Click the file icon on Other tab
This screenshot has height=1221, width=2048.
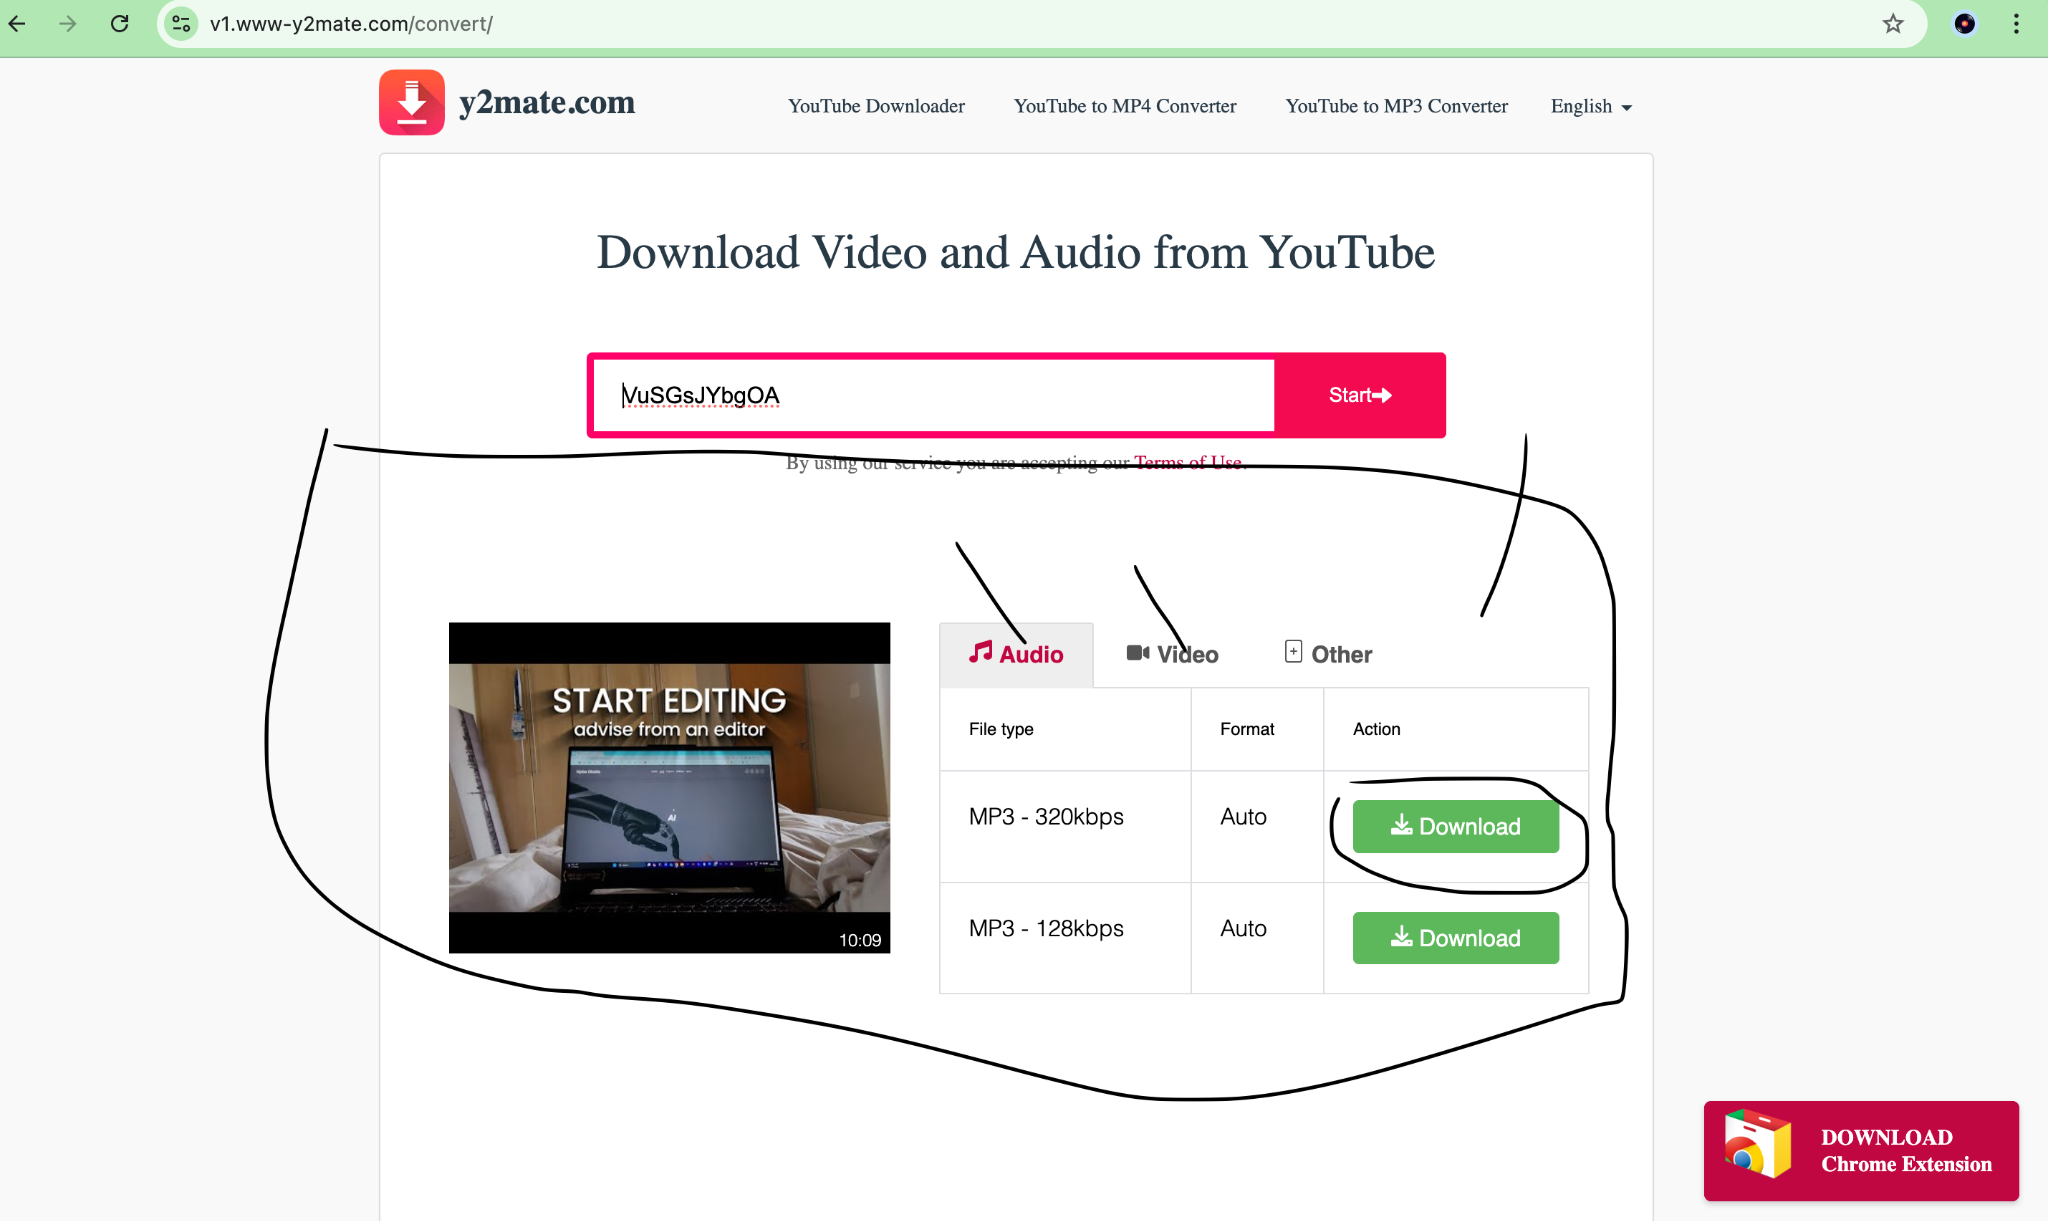1293,652
